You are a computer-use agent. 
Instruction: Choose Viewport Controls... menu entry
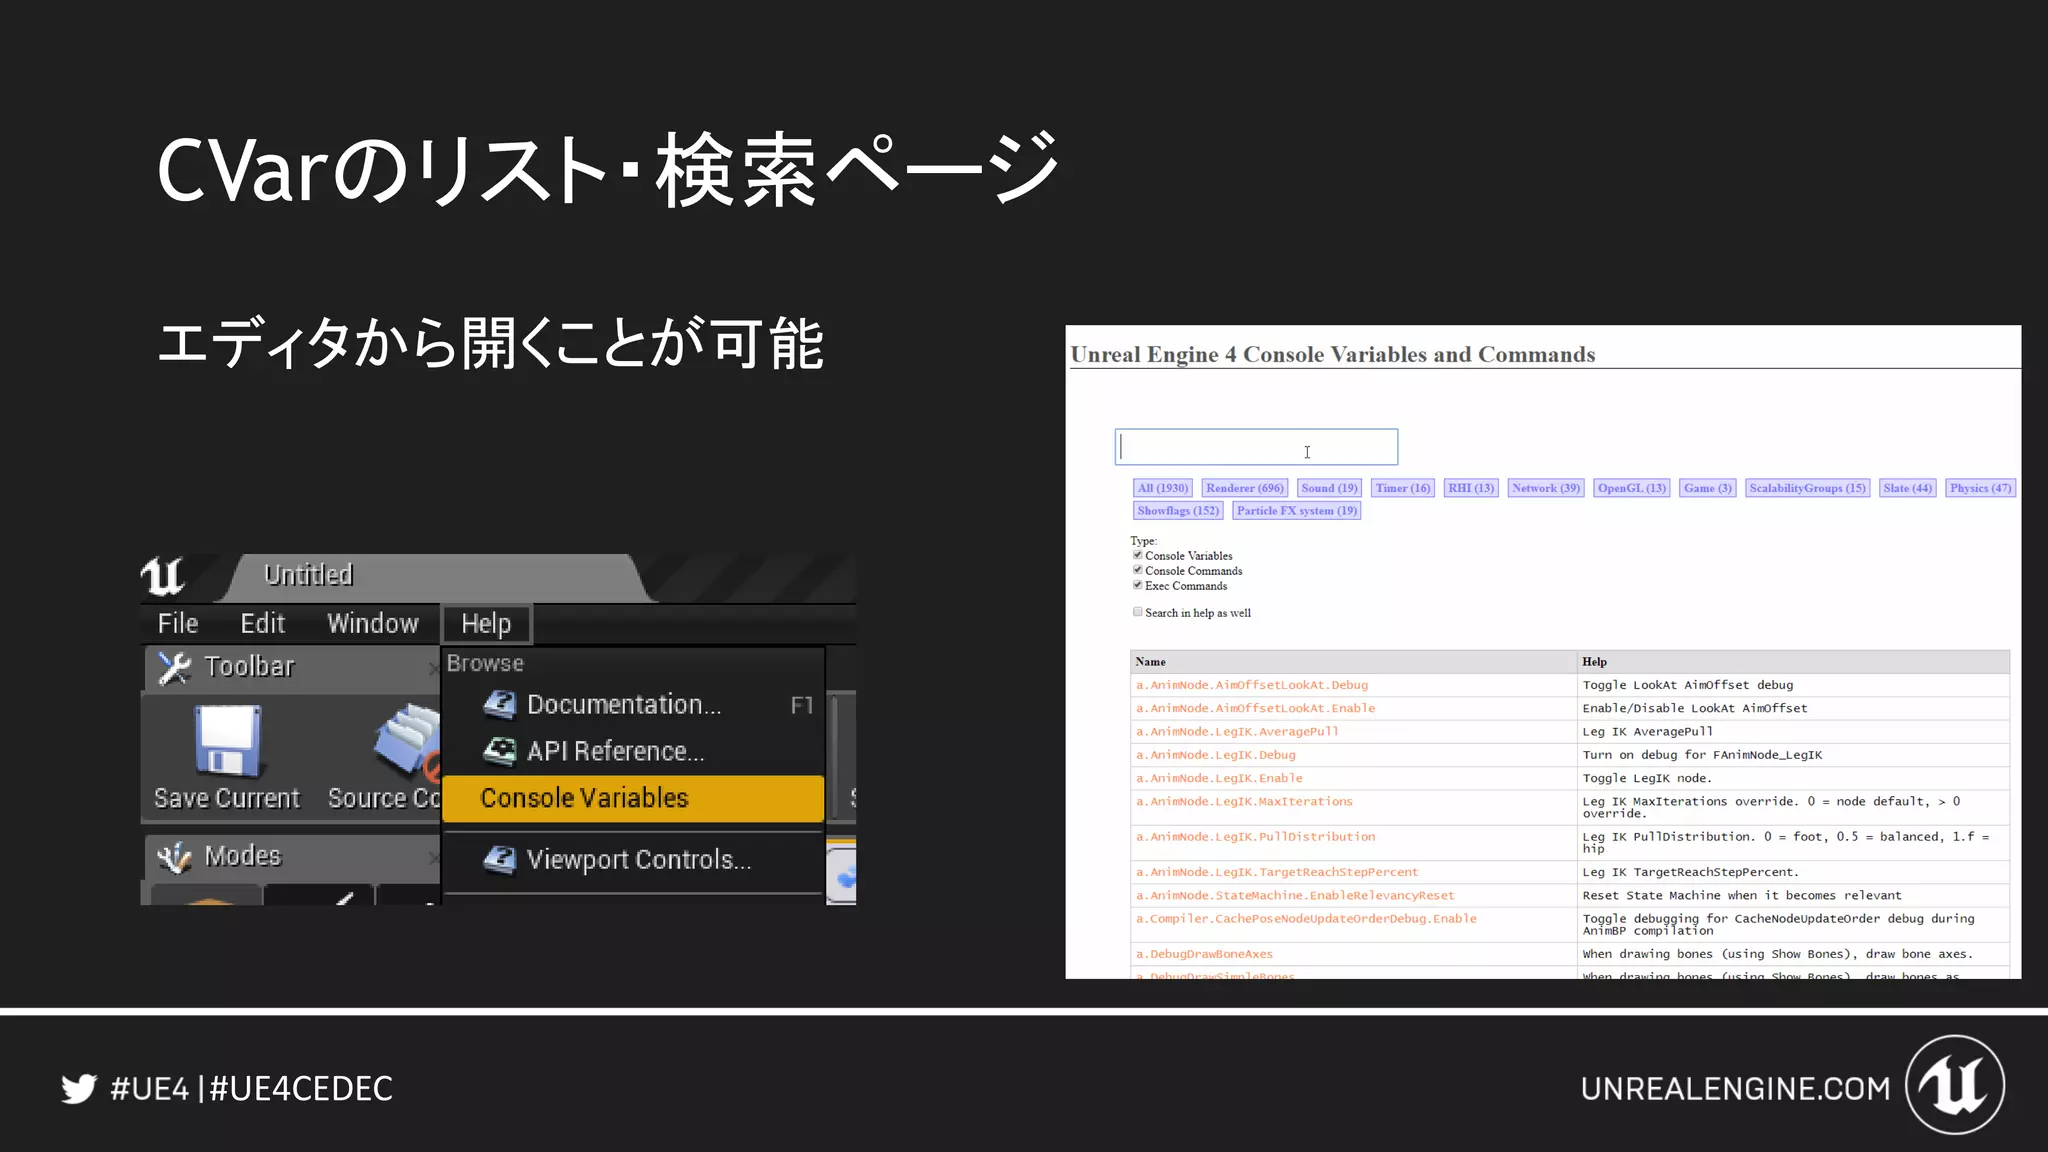[x=633, y=860]
